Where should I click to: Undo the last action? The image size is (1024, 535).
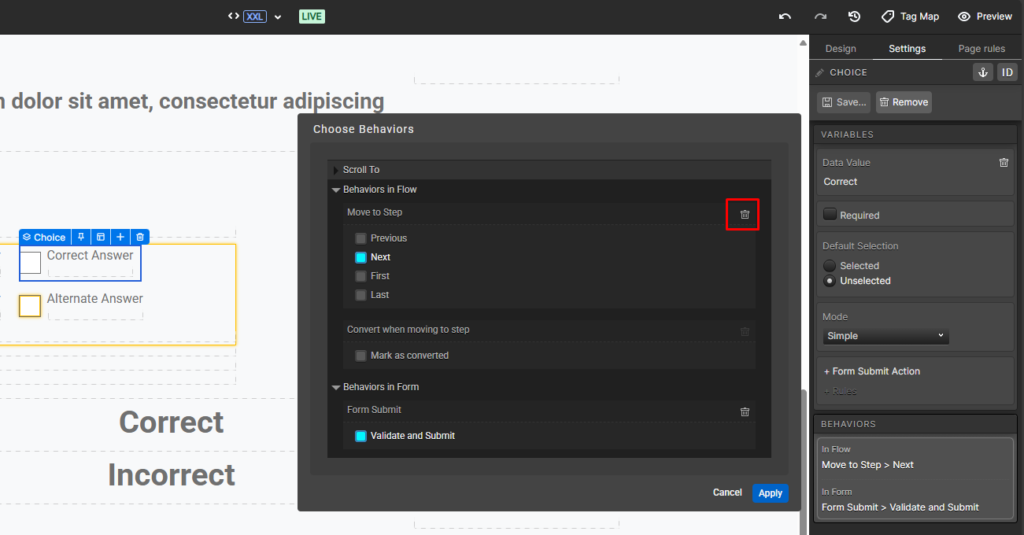tap(785, 16)
